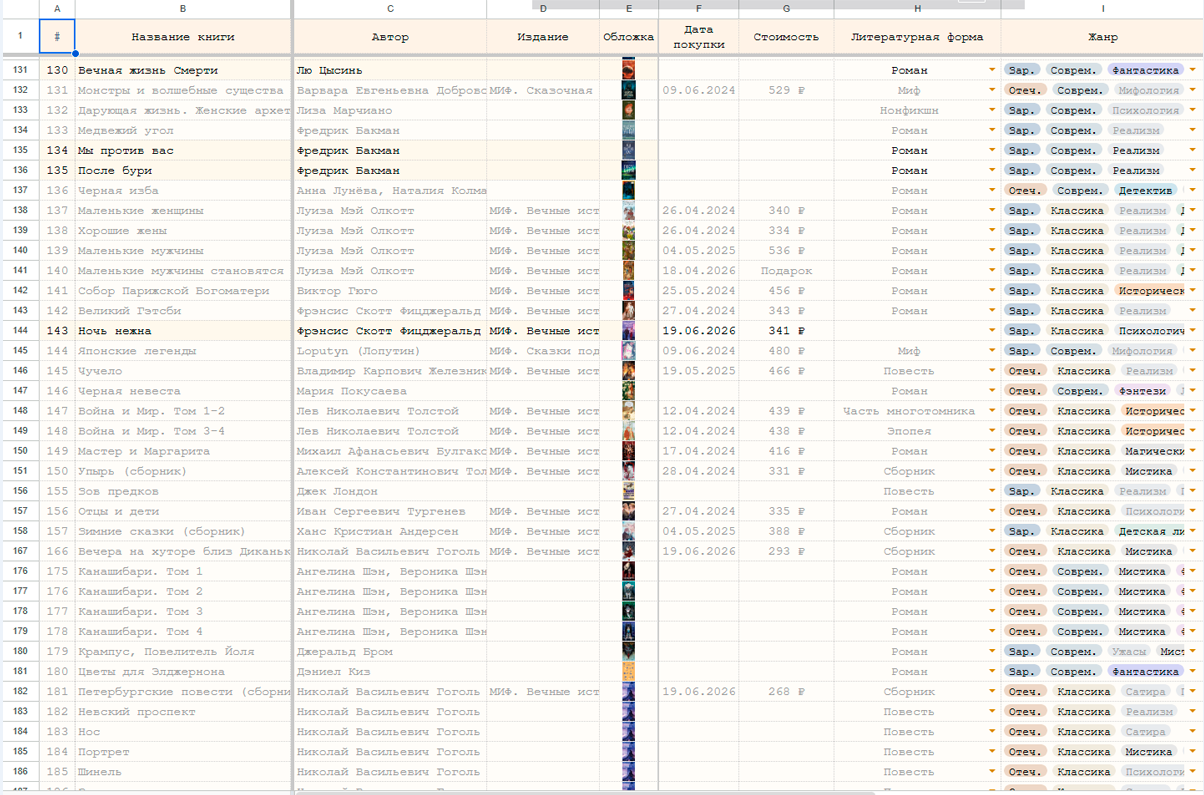Select the Лю Цысинь author cell

point(390,70)
